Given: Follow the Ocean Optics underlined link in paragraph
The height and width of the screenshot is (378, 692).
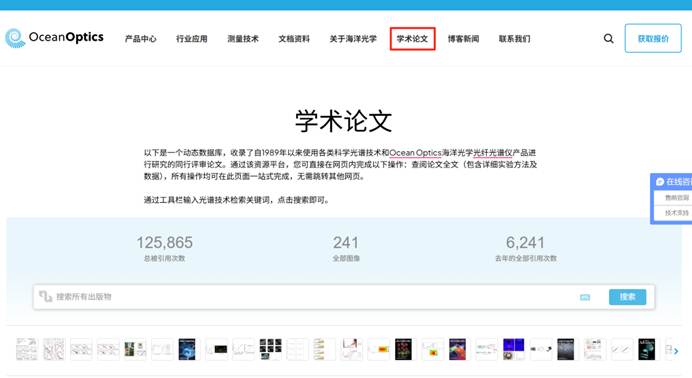Looking at the screenshot, I should (x=415, y=153).
